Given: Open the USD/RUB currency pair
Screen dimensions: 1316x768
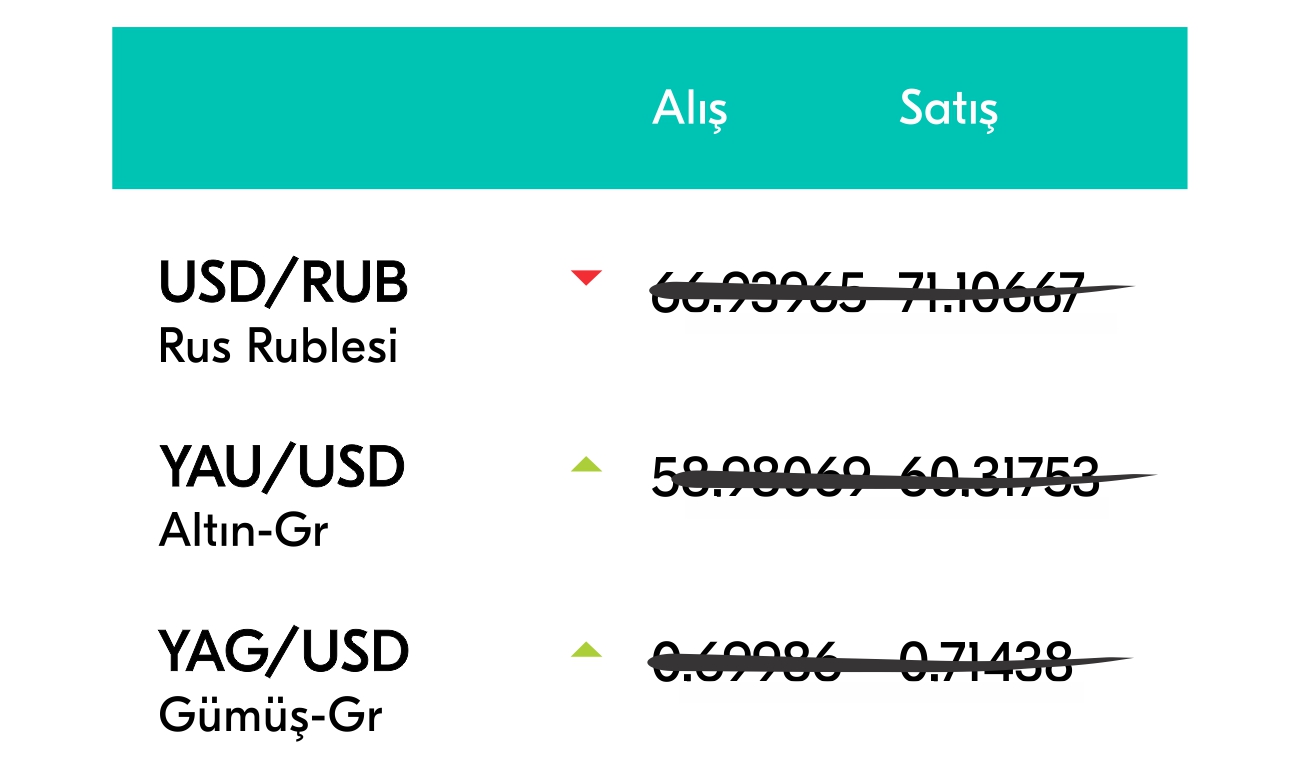Looking at the screenshot, I should pos(284,283).
